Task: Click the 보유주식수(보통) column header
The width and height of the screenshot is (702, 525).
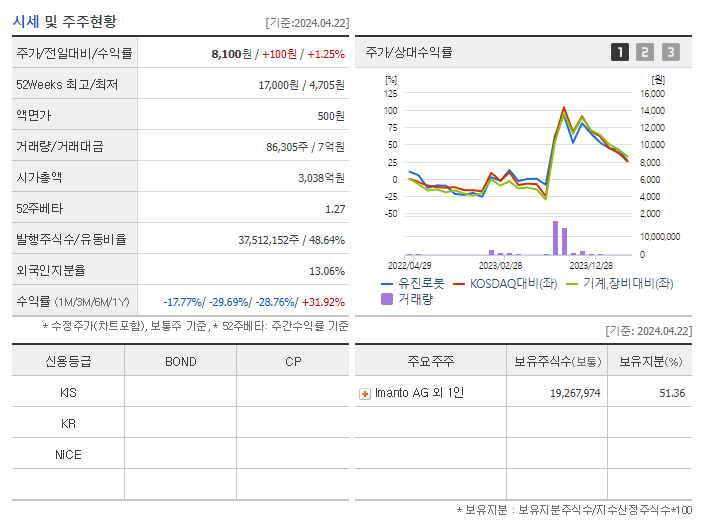Action: (557, 361)
